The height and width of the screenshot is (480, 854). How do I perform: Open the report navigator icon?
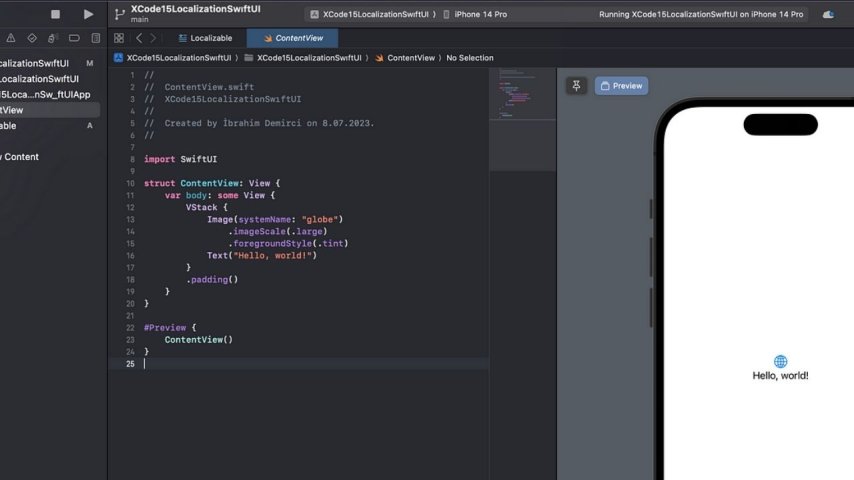tap(96, 38)
